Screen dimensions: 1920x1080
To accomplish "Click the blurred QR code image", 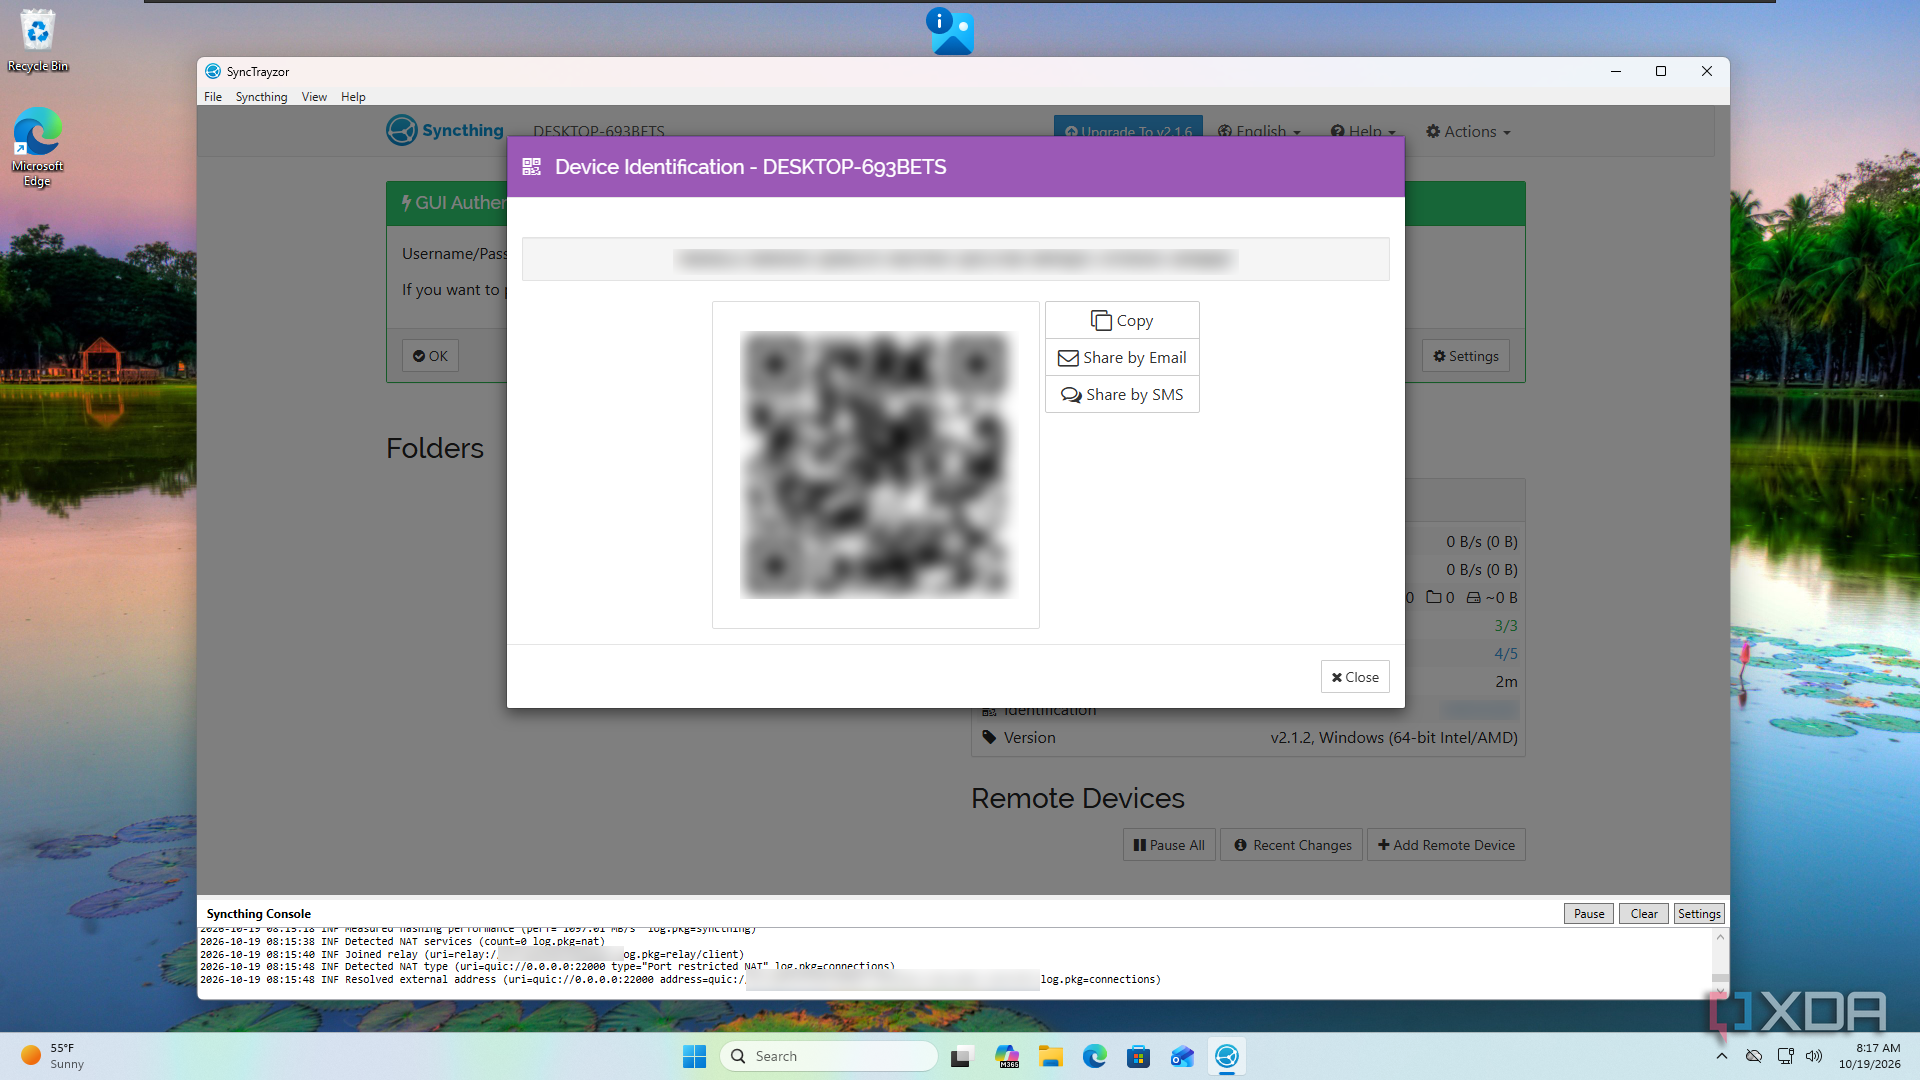I will pyautogui.click(x=876, y=465).
